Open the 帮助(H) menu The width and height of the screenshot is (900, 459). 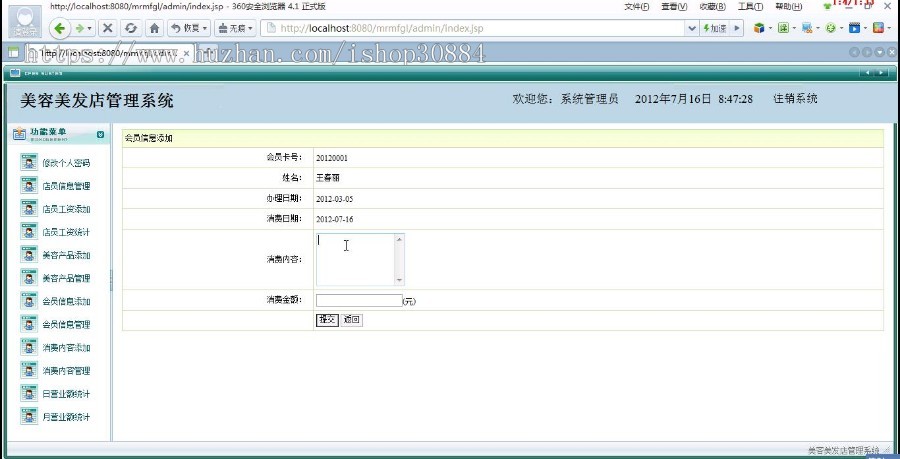(x=788, y=6)
